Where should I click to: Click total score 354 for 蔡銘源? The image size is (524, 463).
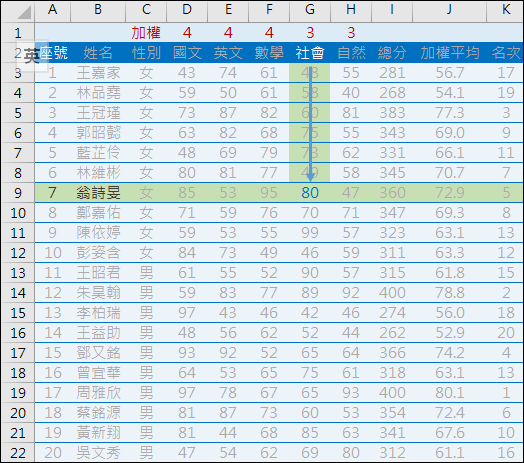pos(392,413)
